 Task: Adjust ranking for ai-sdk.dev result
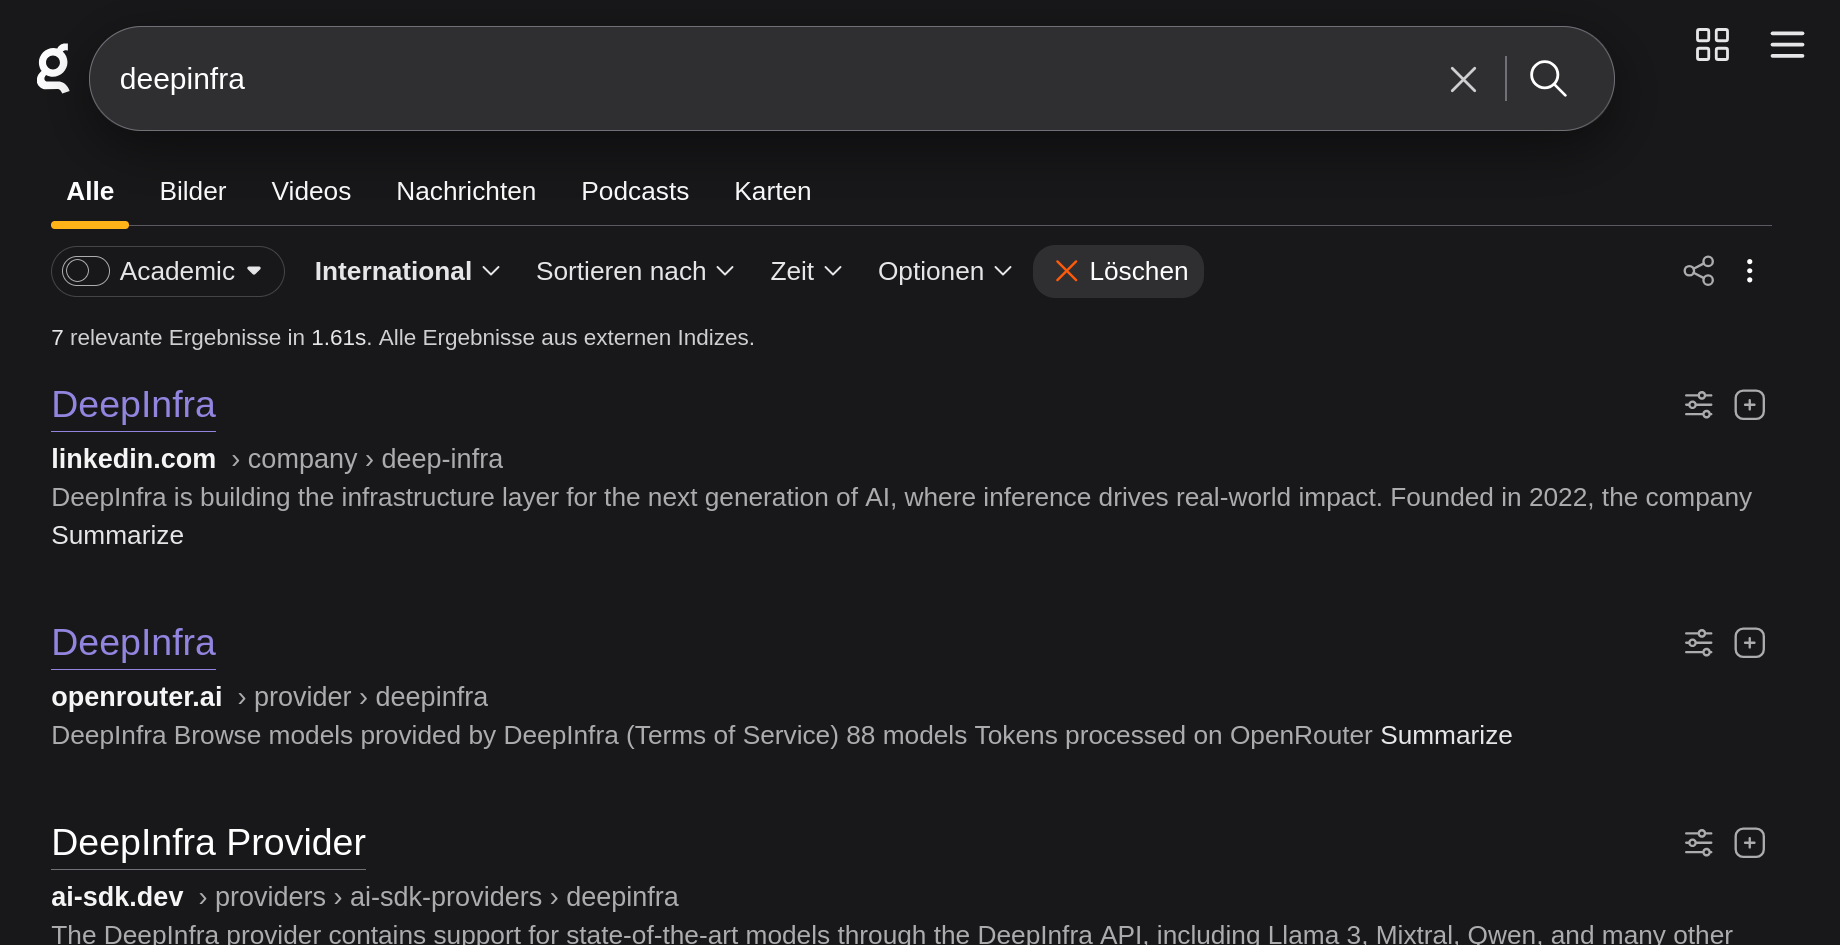pos(1699,843)
